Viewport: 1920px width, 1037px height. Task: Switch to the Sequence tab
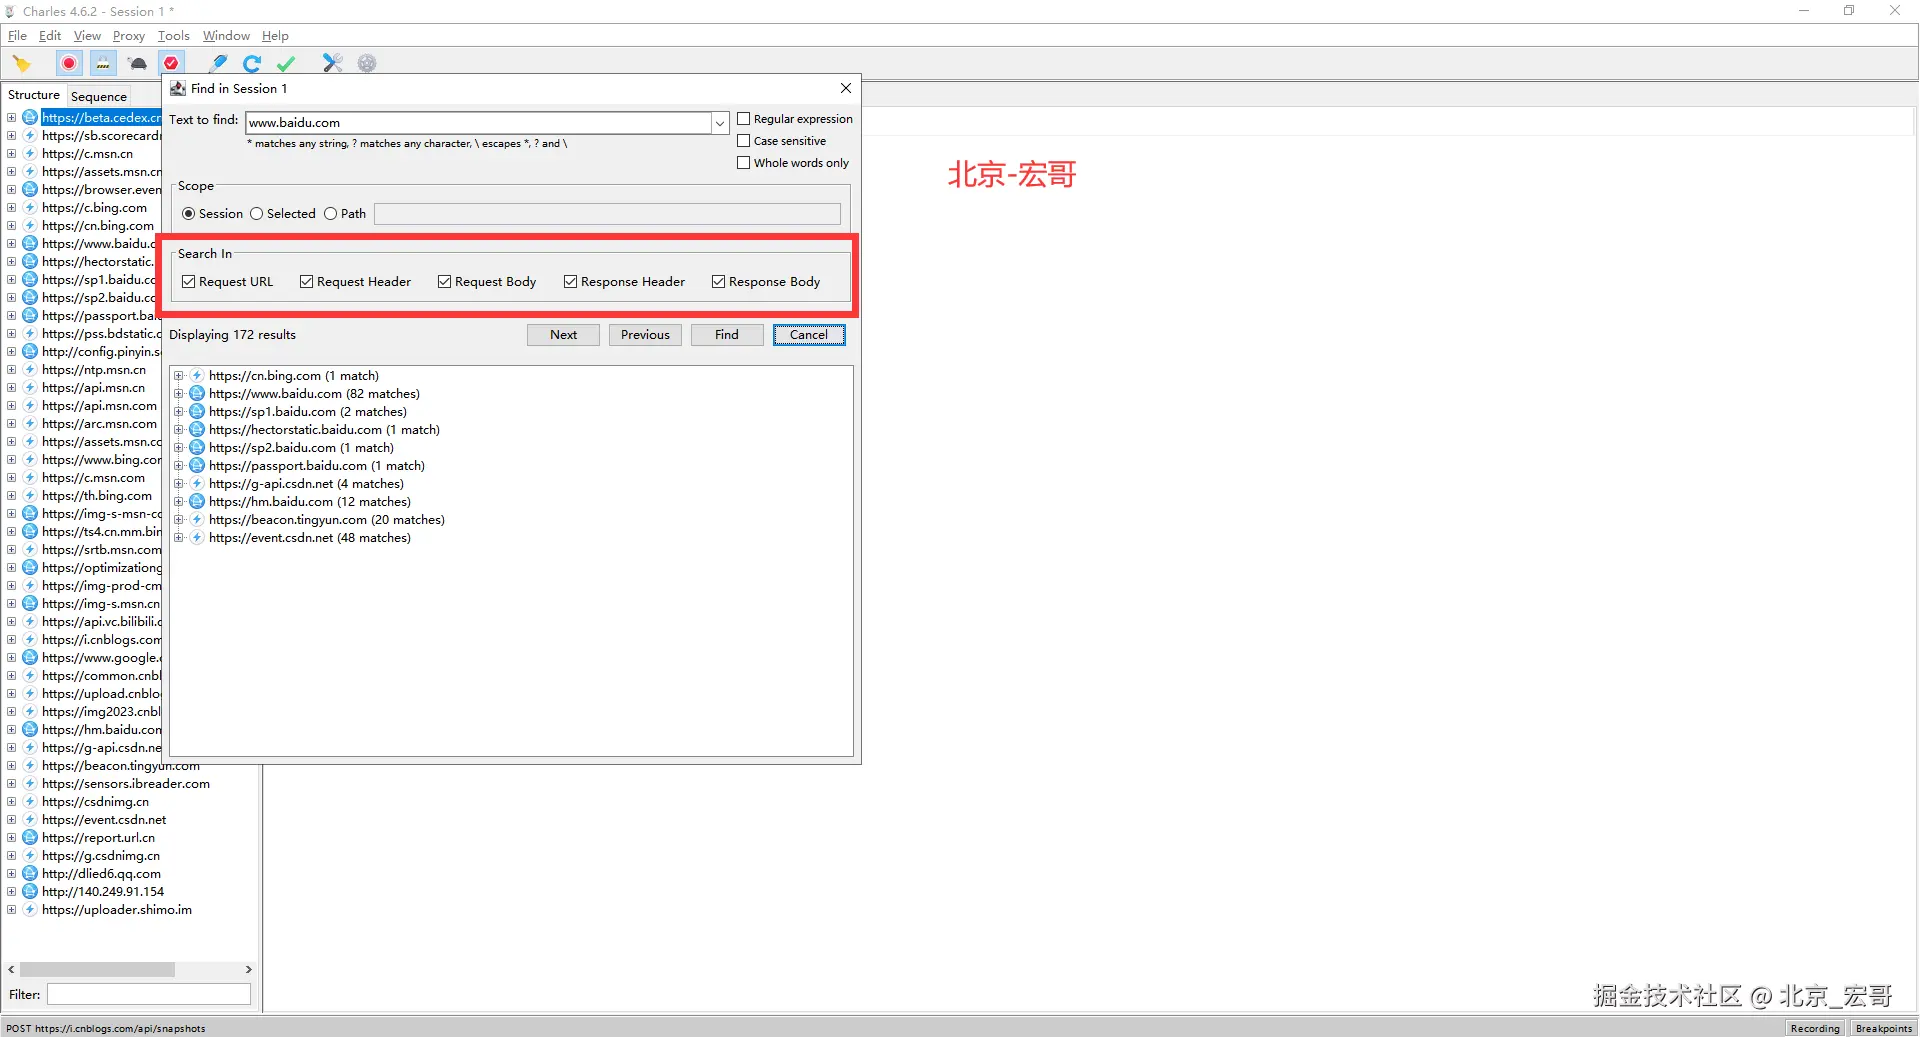pos(99,97)
